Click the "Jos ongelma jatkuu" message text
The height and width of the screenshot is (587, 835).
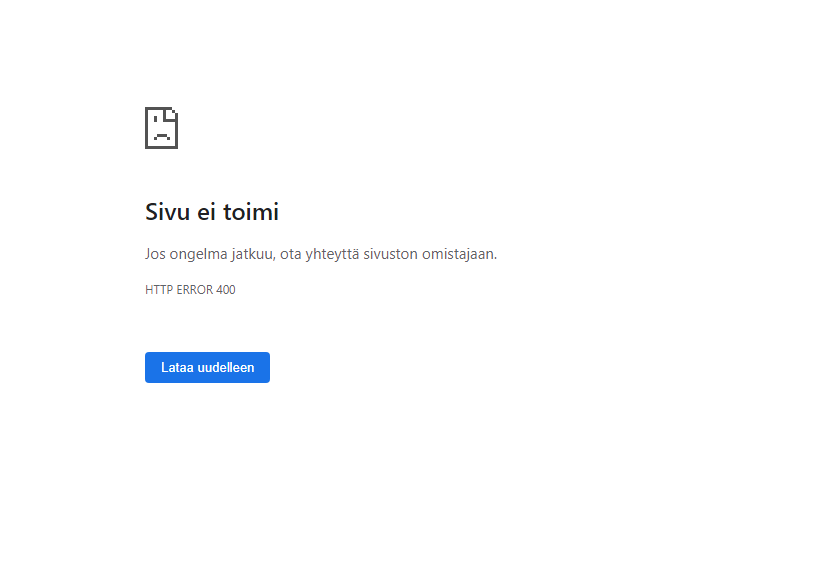pos(321,254)
